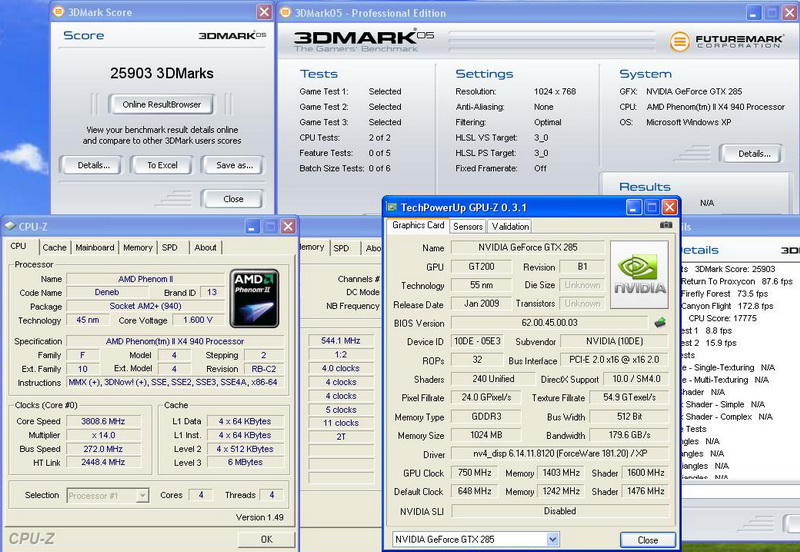Click the GPU-Z title bar icon

(391, 207)
